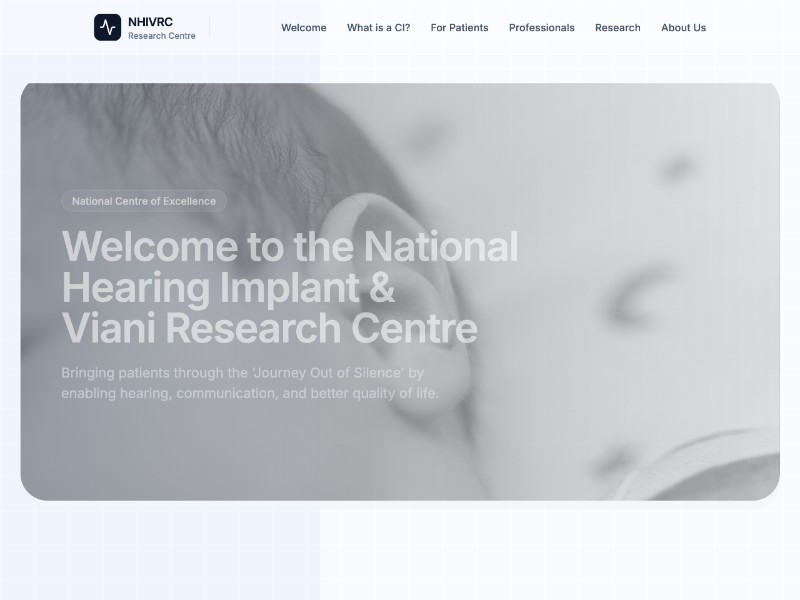Visit the About Us page
800x600 pixels.
(683, 28)
